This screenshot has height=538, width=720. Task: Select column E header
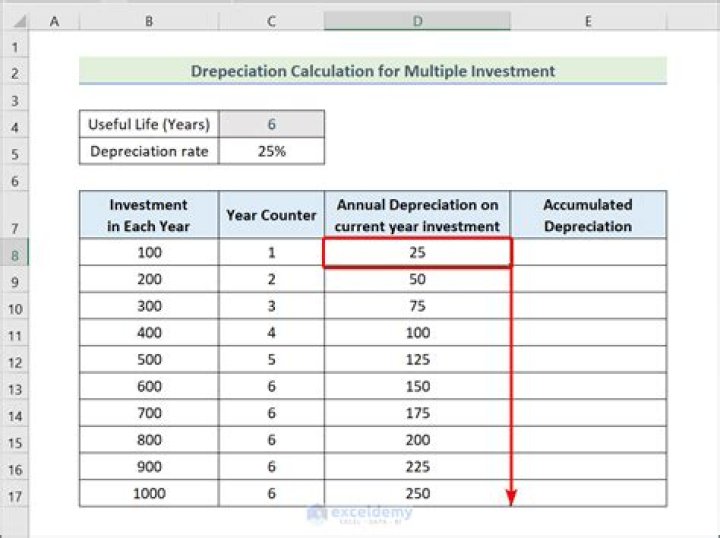click(x=588, y=21)
